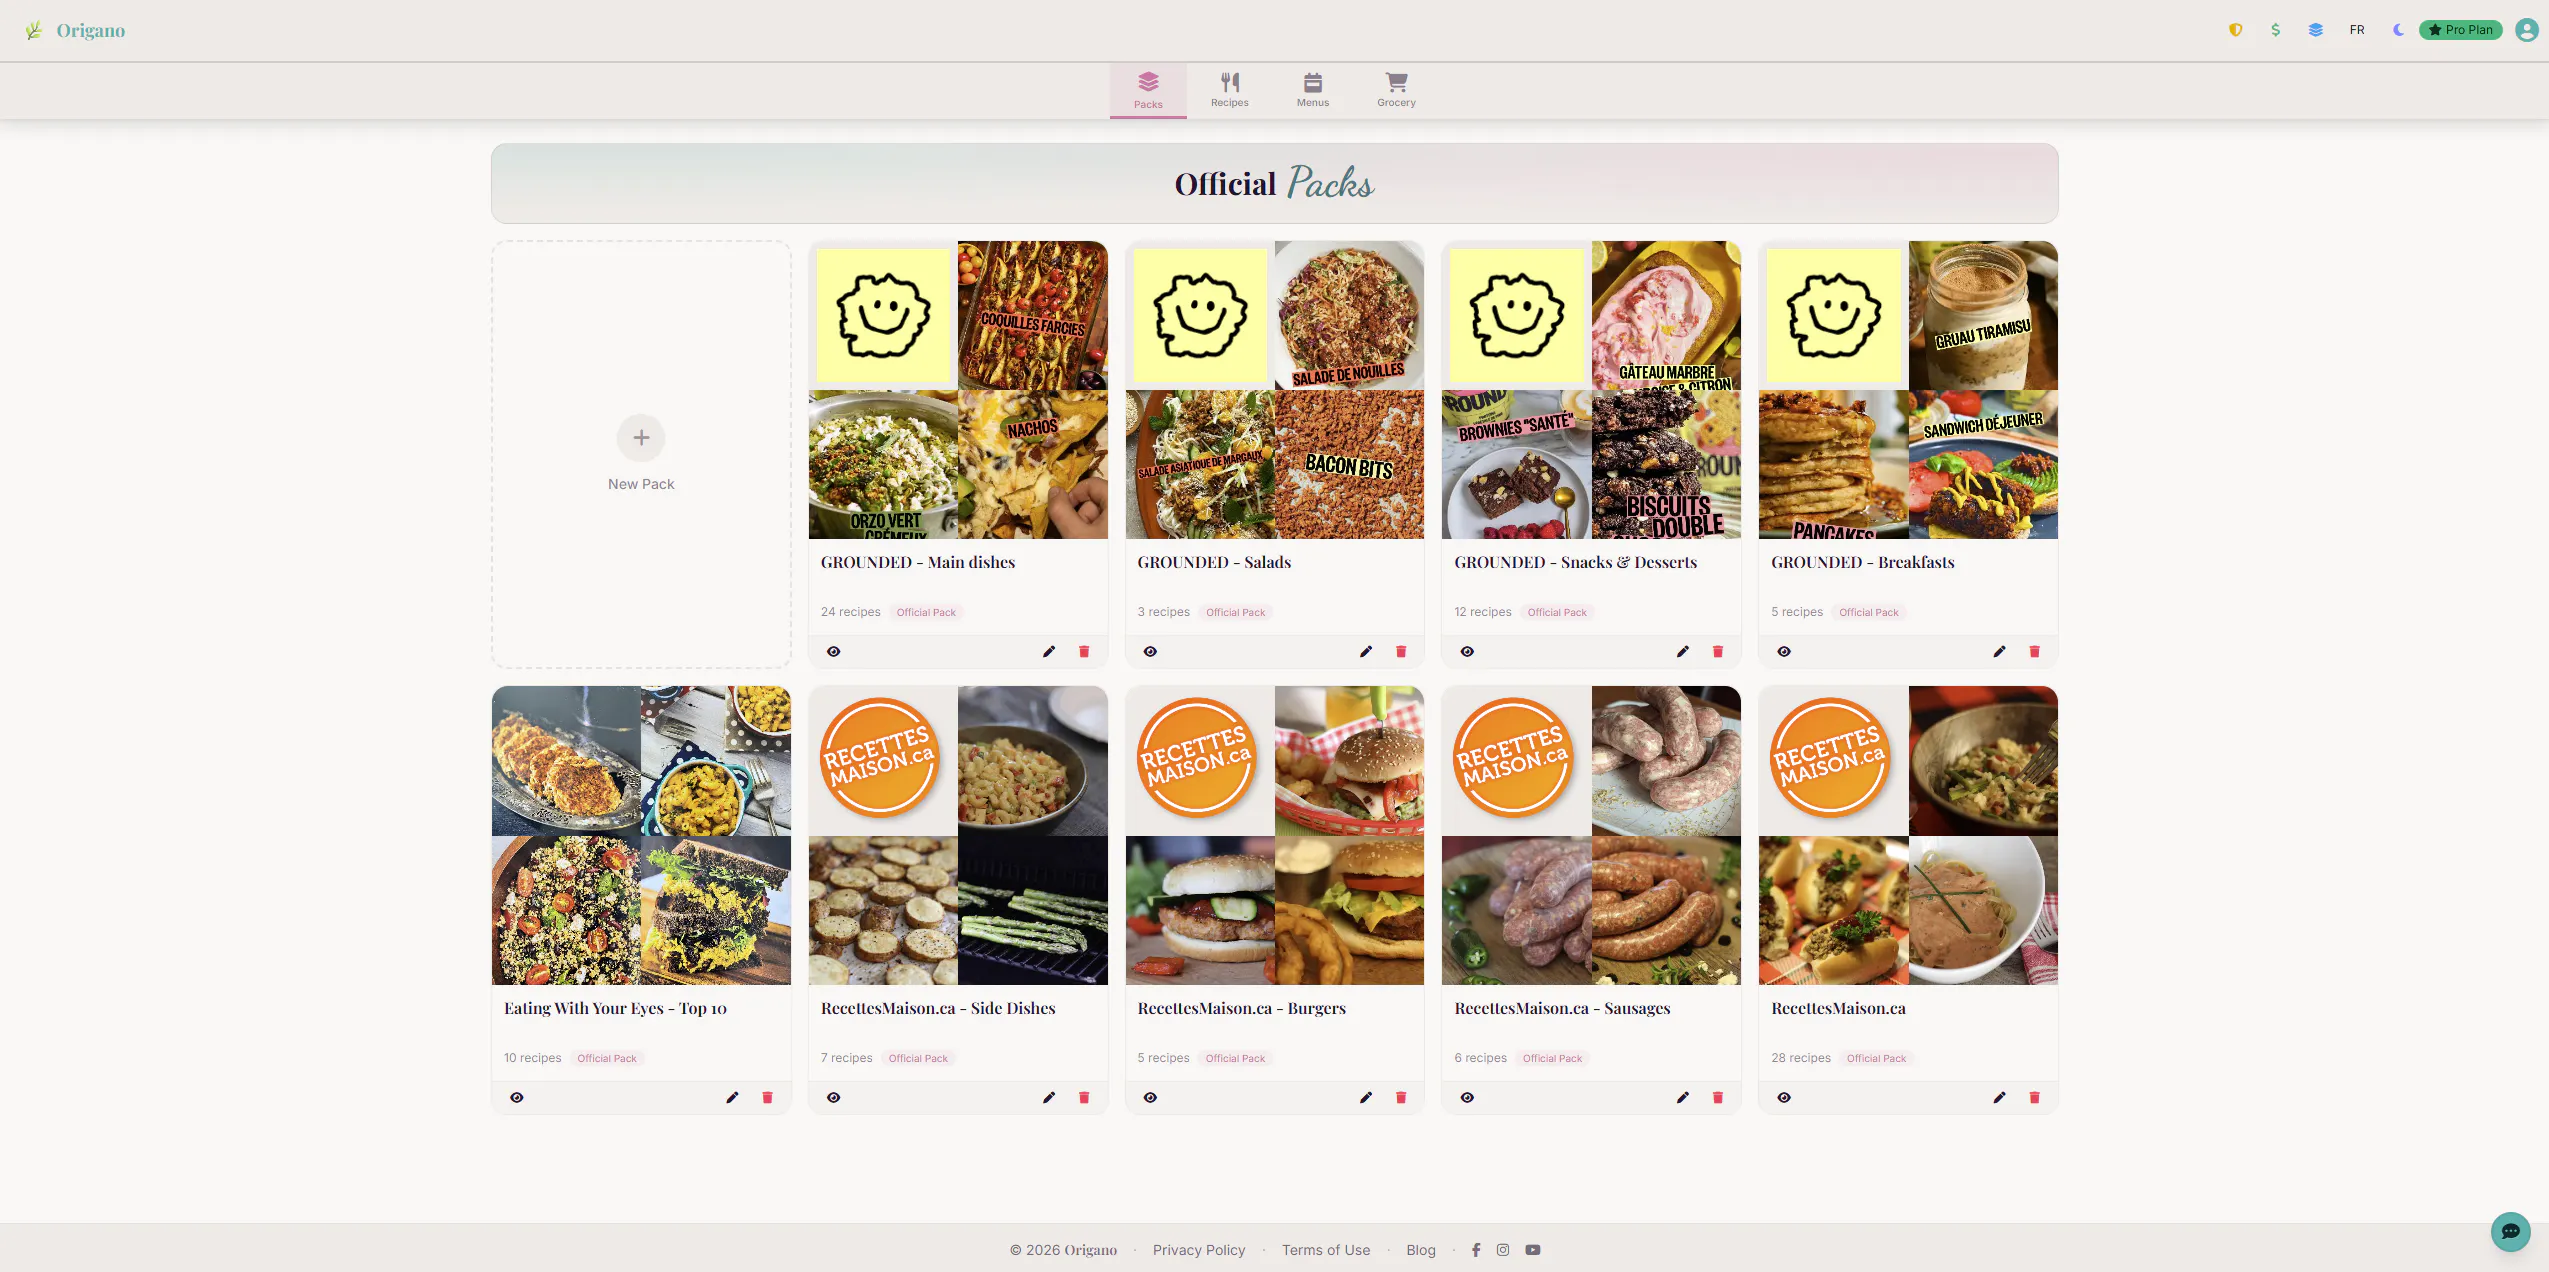Viewport: 2549px width, 1272px height.
Task: Delete the GROUNDED - Salads pack
Action: point(1401,652)
